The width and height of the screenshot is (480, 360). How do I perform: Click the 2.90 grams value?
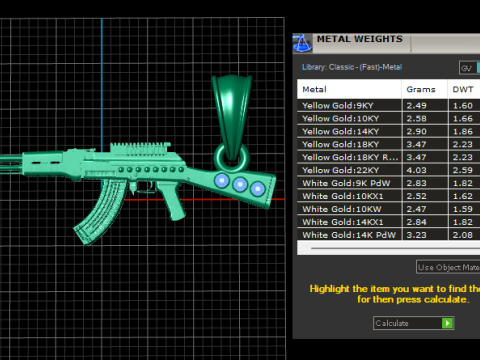[x=416, y=132]
